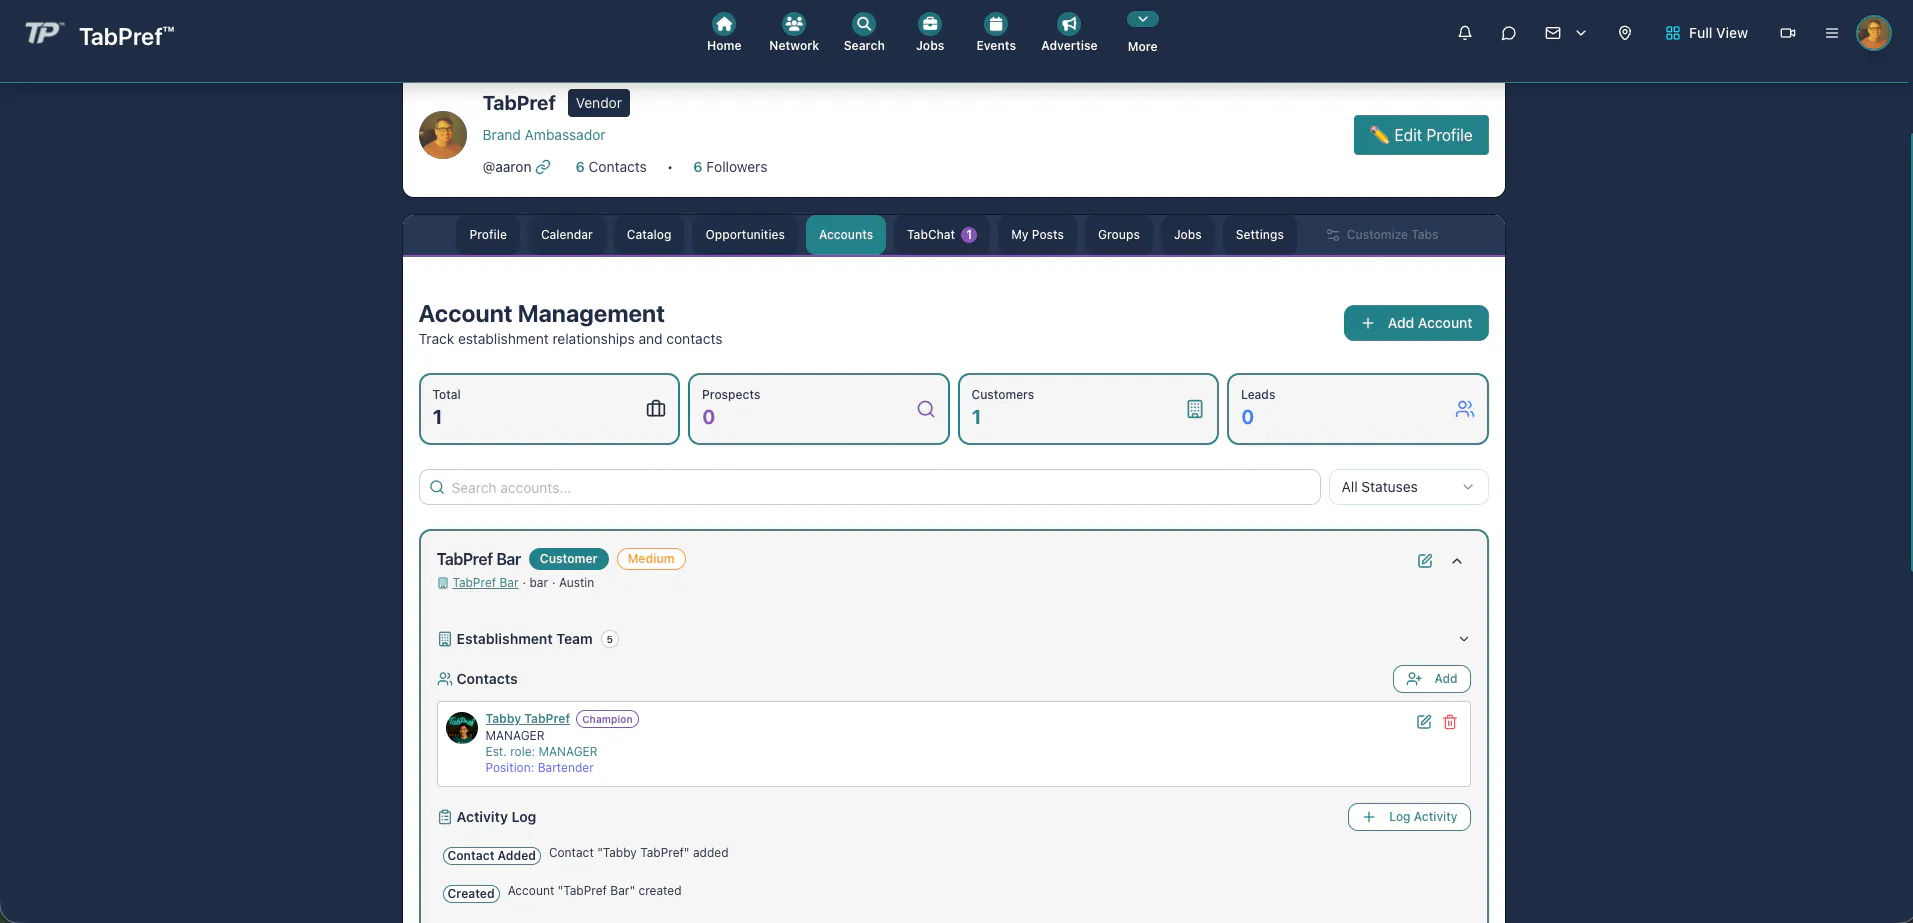Select the Accounts tab

846,235
